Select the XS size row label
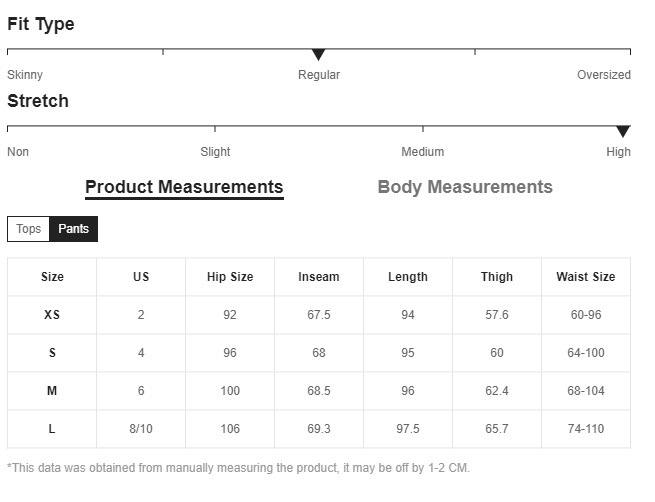The image size is (655, 502). click(52, 315)
